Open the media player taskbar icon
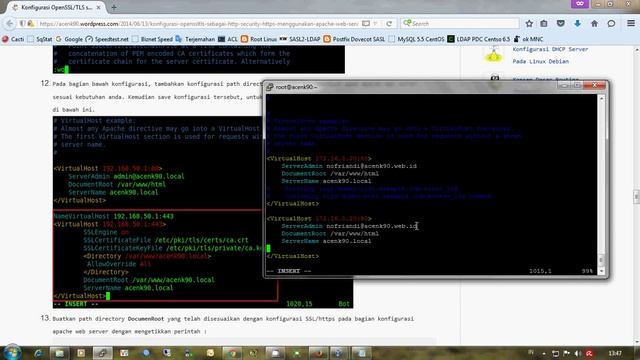 point(81,353)
